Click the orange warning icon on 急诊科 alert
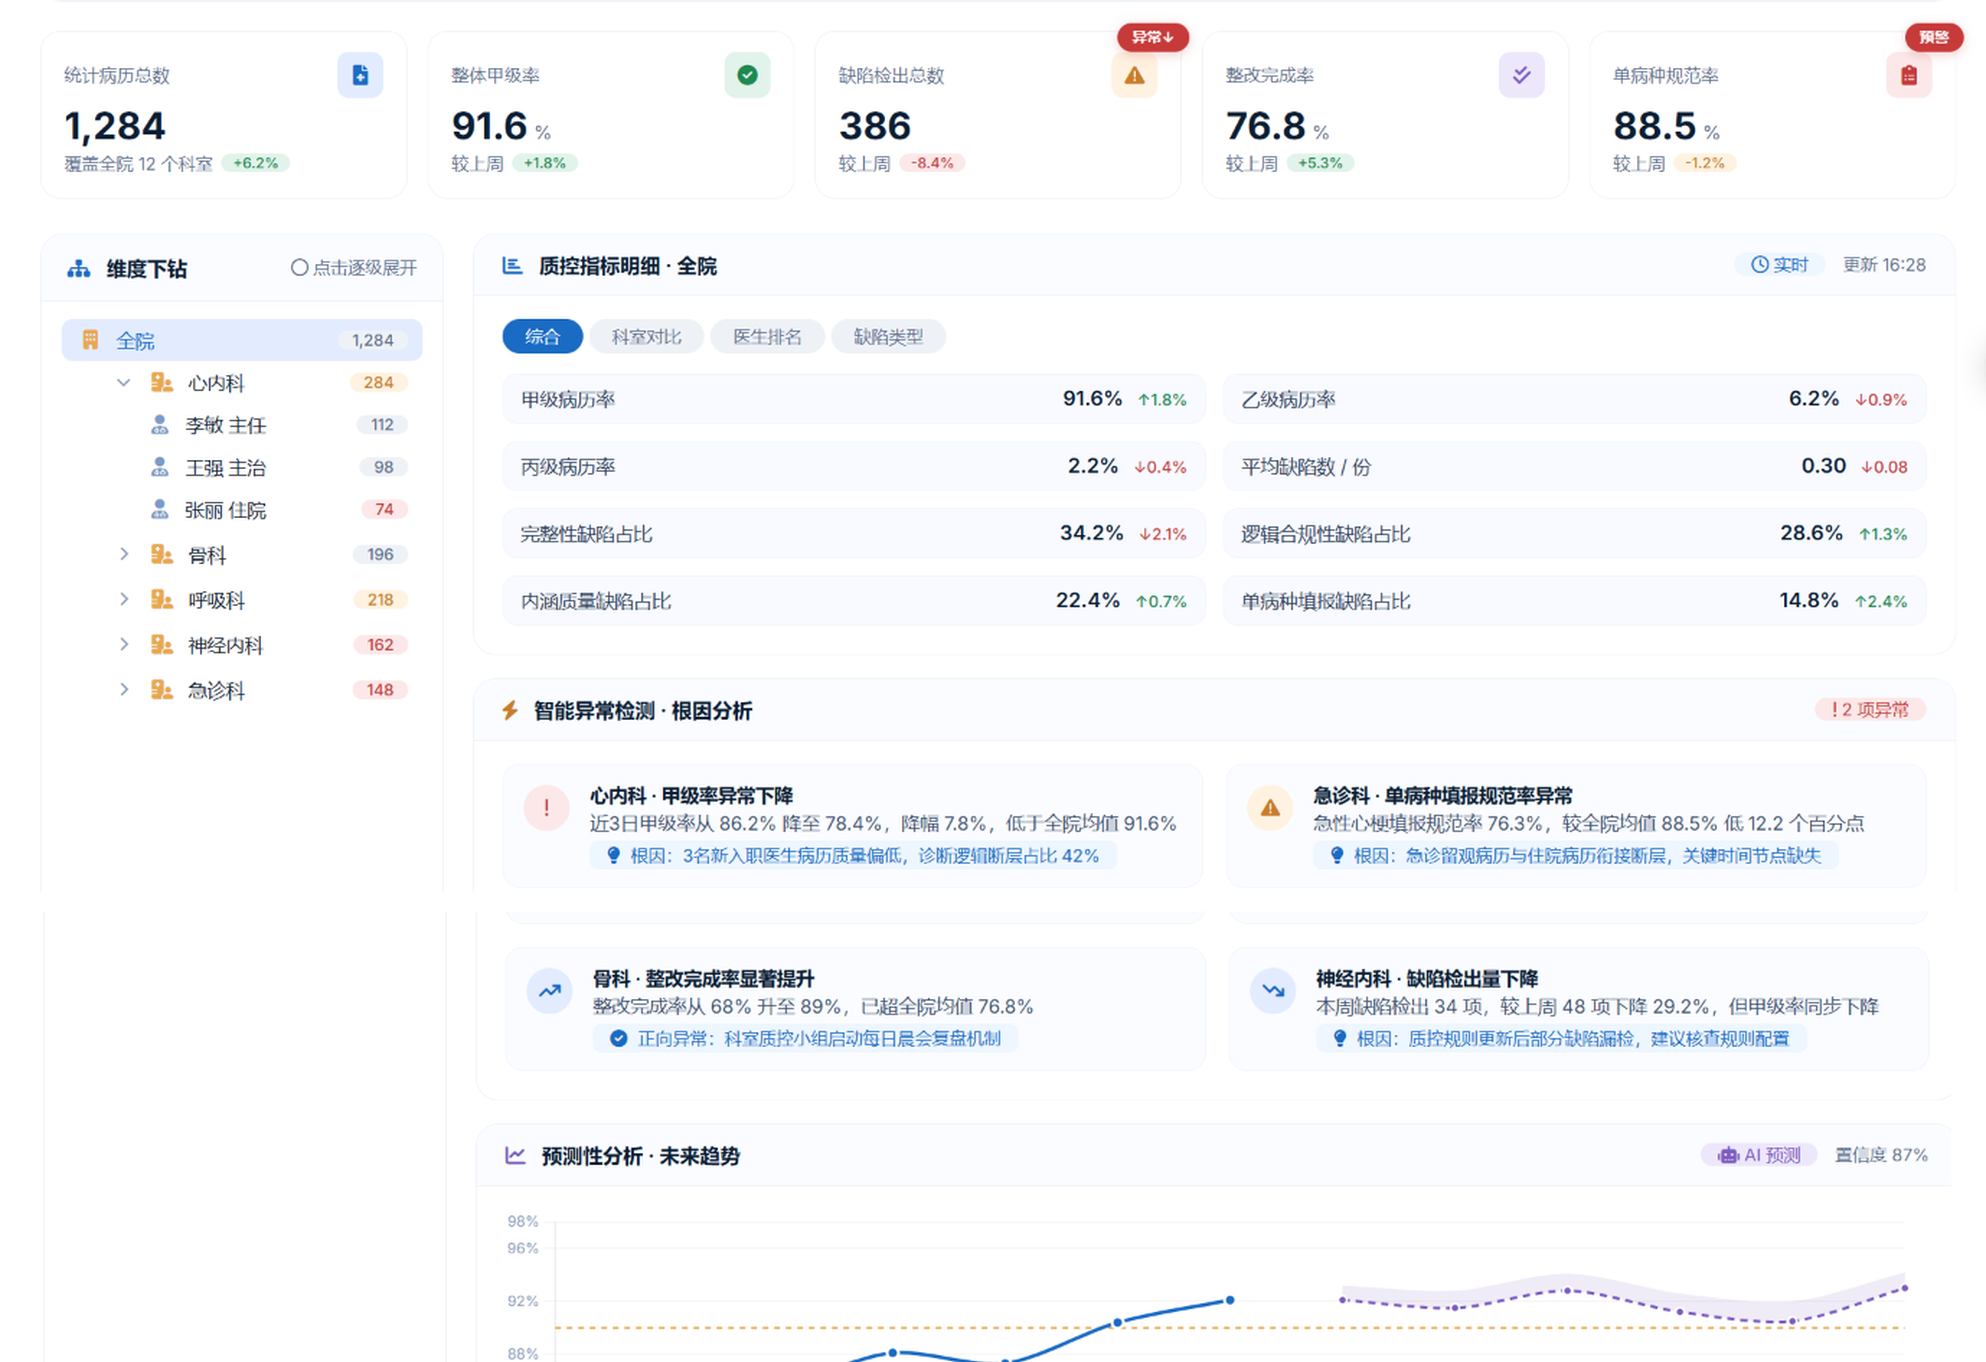Screen dimensions: 1986x1362 click(x=1270, y=808)
